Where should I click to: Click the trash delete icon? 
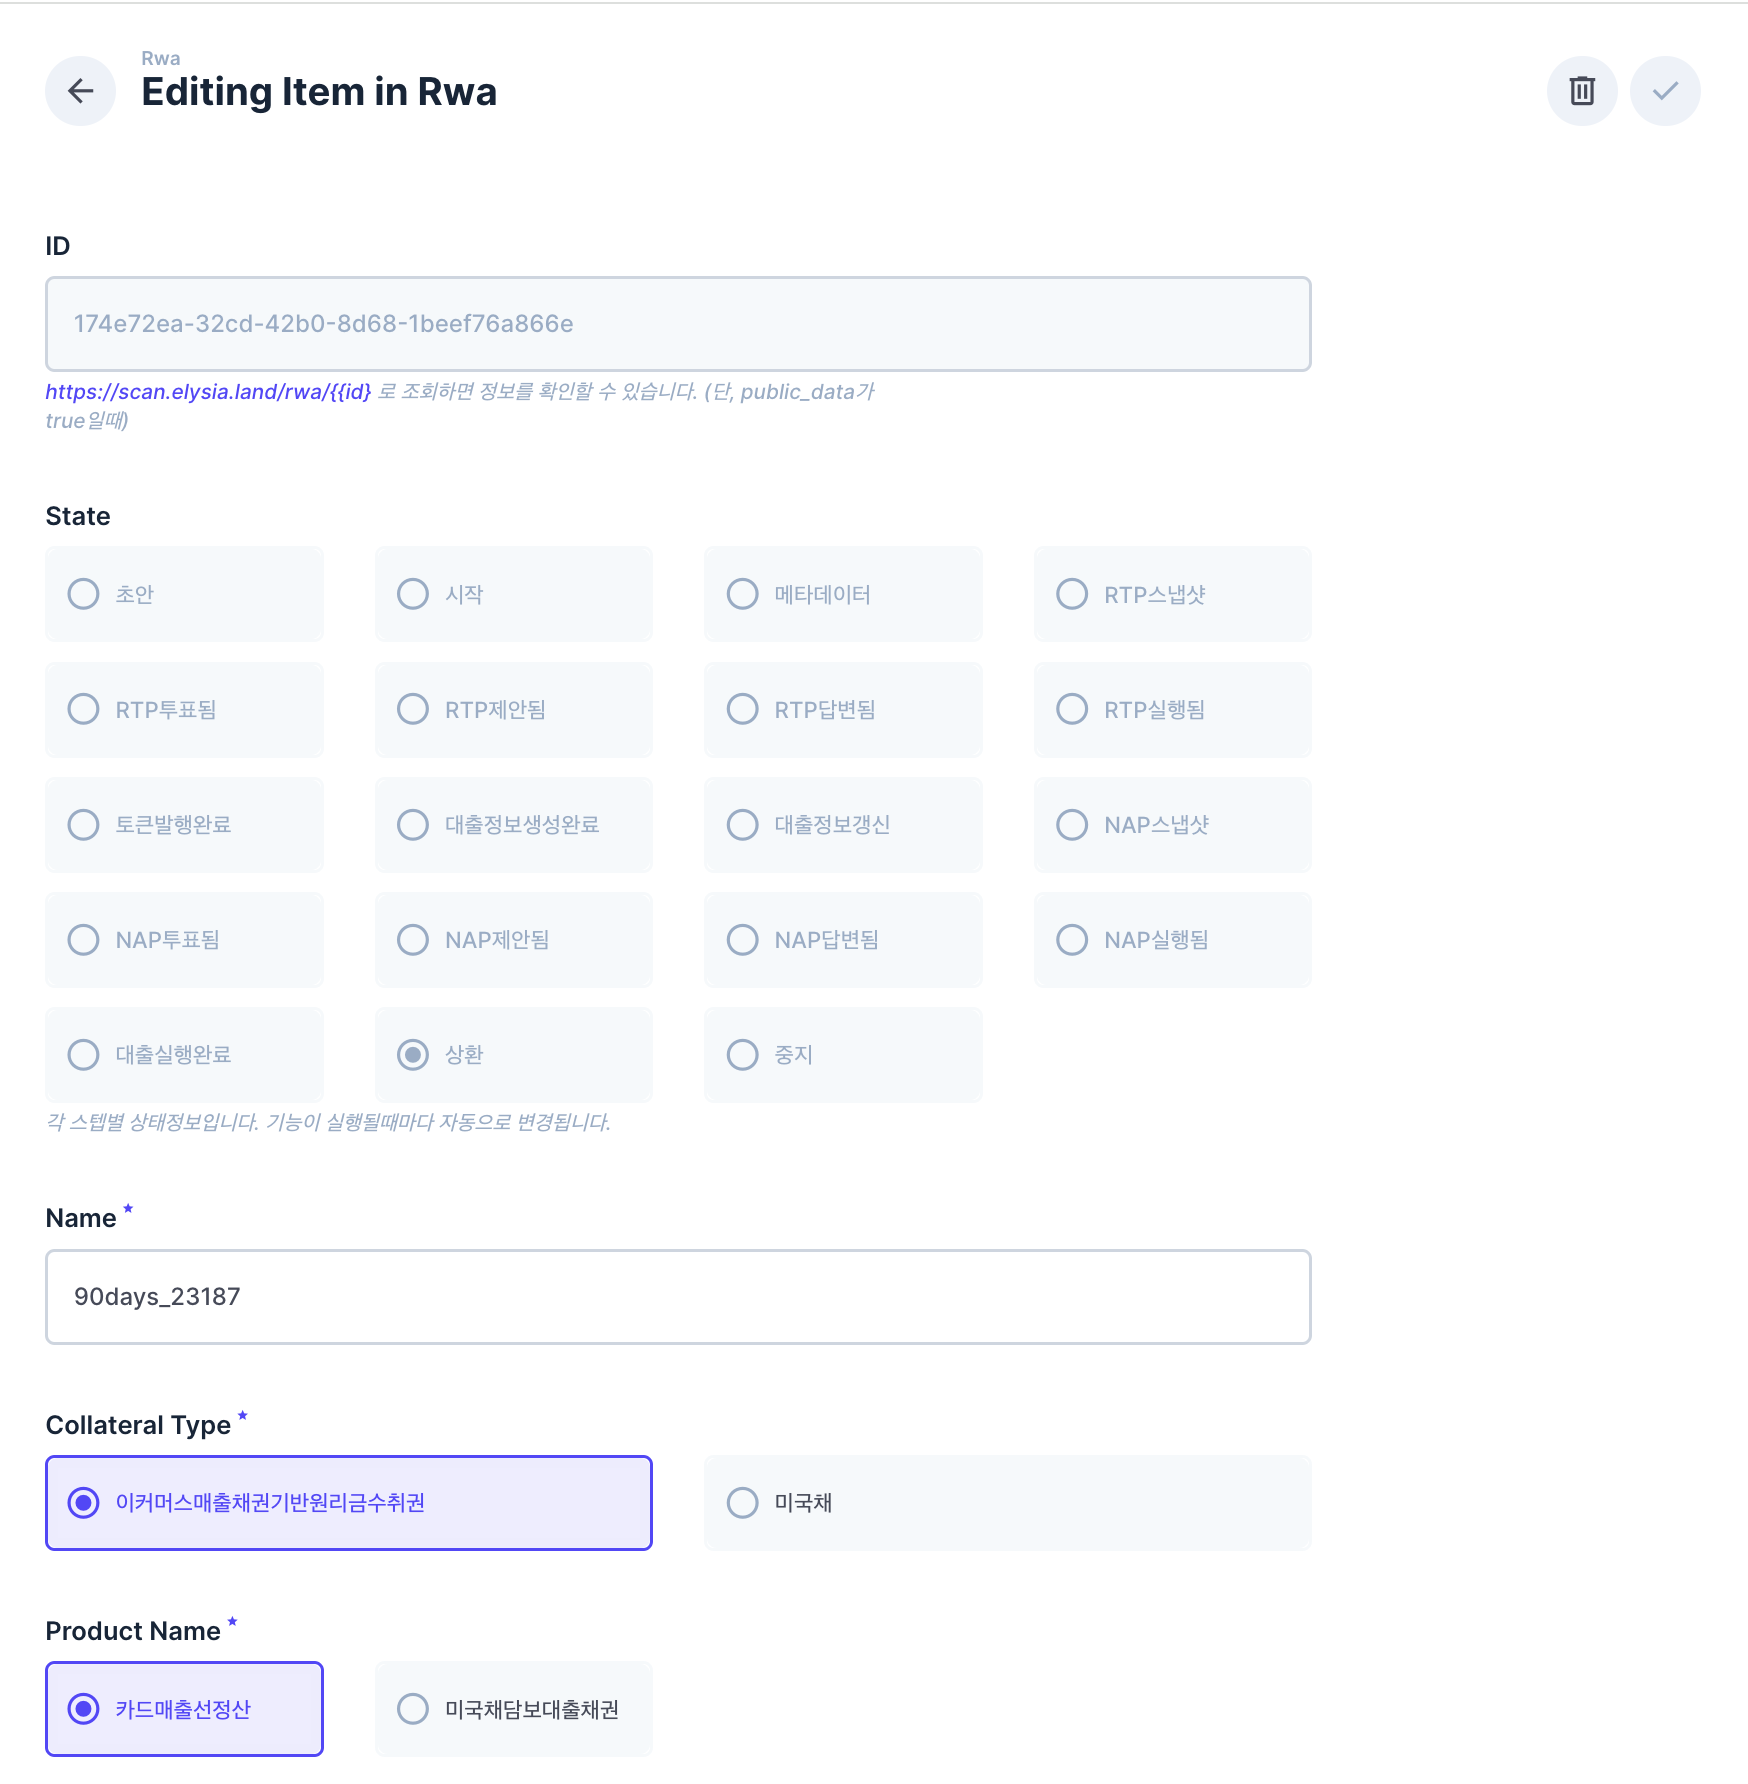(x=1581, y=91)
